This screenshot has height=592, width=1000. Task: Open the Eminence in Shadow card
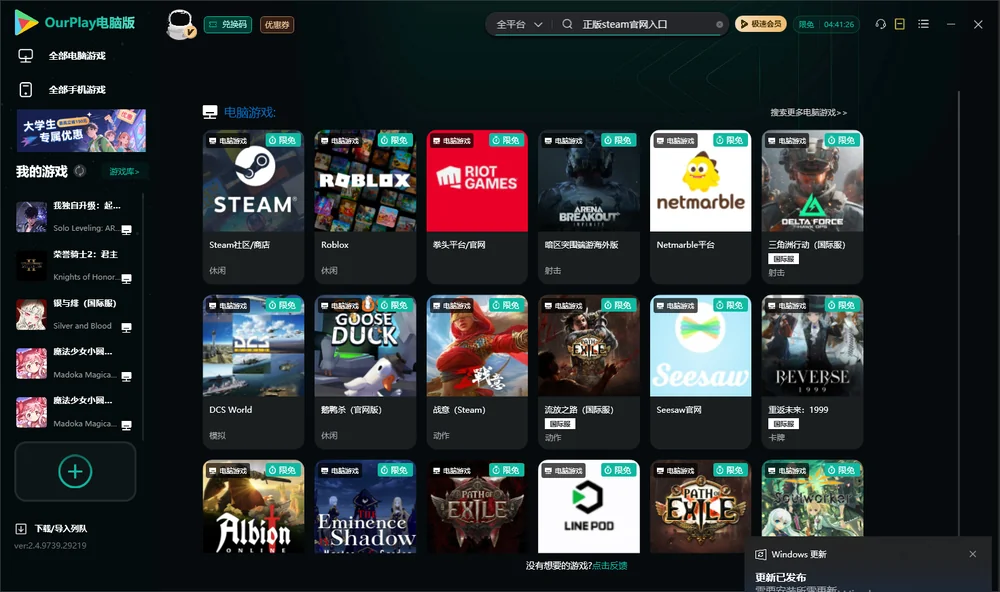point(365,507)
